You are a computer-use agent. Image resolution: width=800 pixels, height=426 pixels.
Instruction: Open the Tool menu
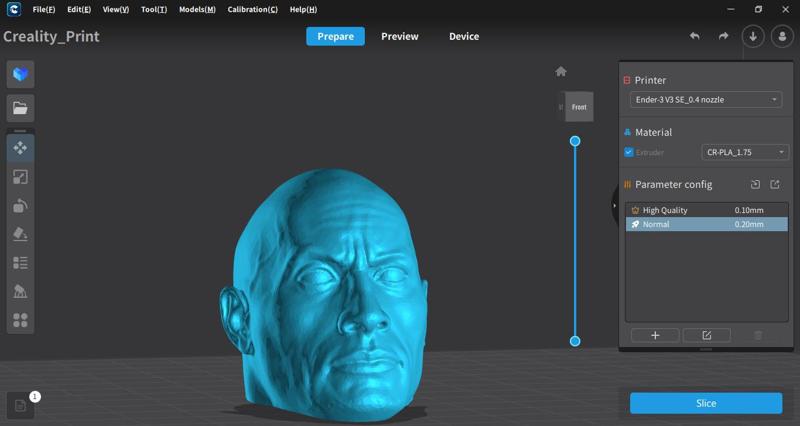[x=154, y=9]
